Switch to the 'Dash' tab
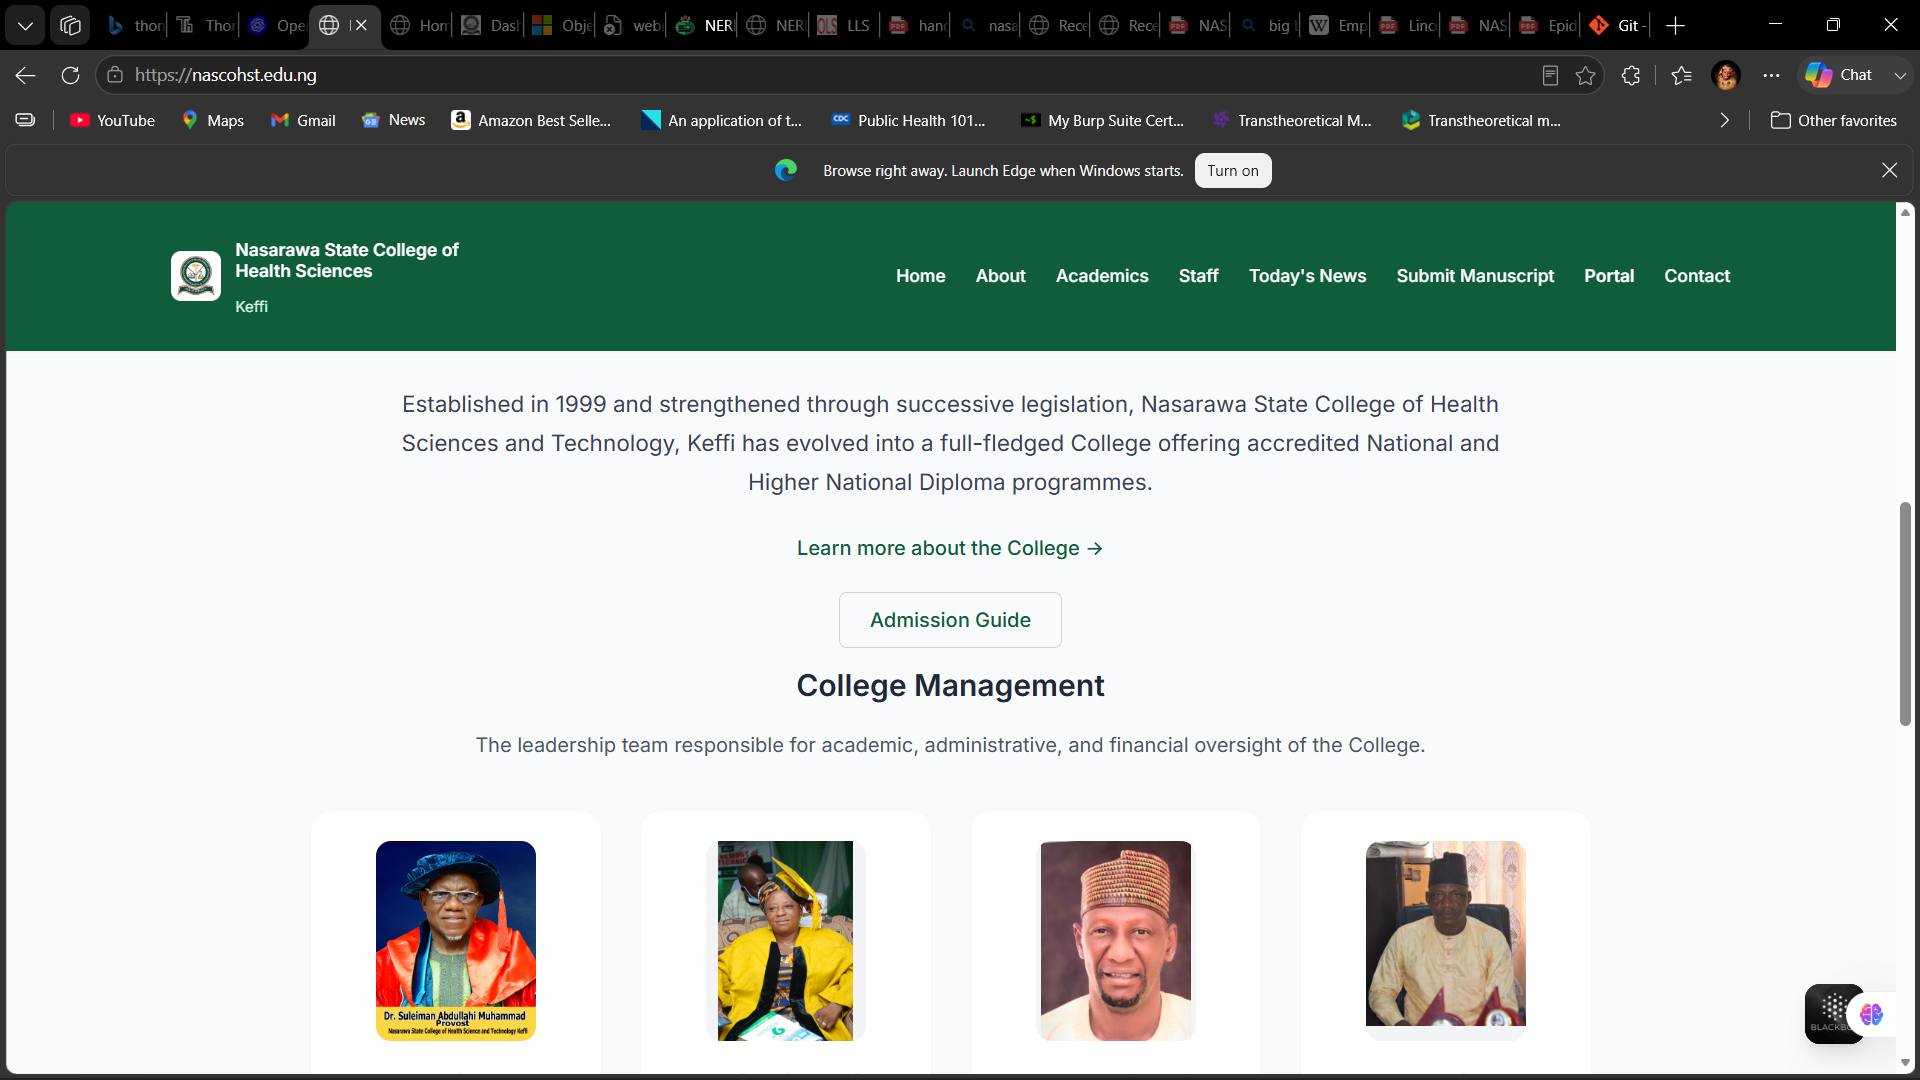This screenshot has height=1080, width=1920. (x=490, y=26)
